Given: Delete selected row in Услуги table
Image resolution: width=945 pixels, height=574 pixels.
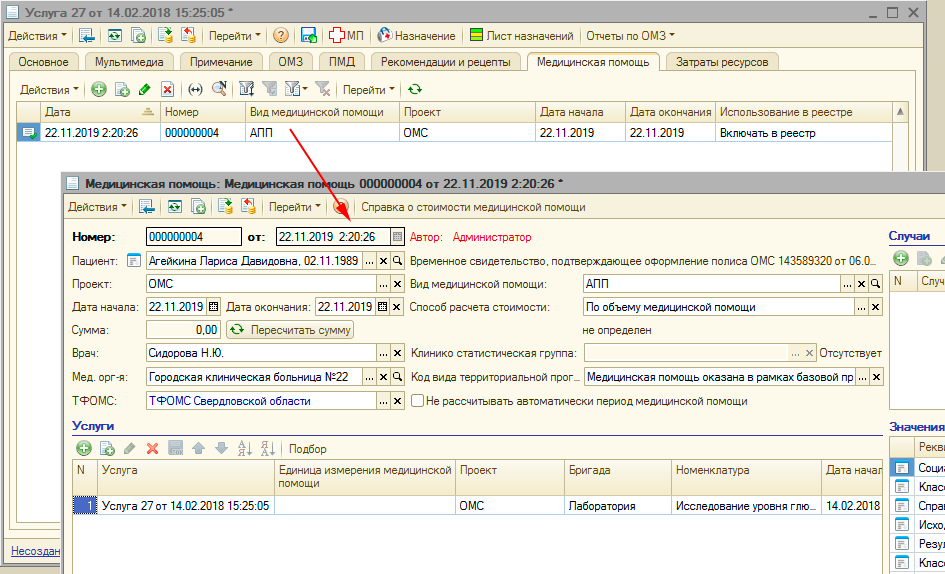Looking at the screenshot, I should click(x=153, y=449).
